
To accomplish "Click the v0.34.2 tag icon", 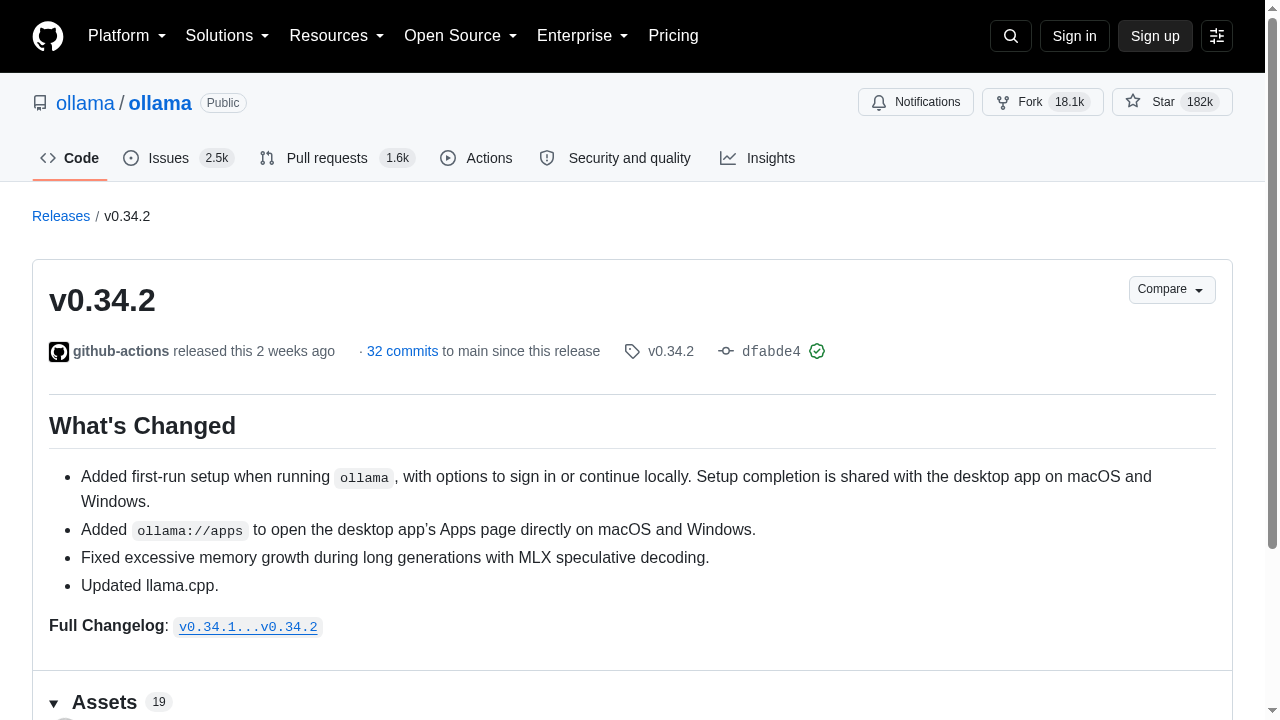I will pos(632,351).
